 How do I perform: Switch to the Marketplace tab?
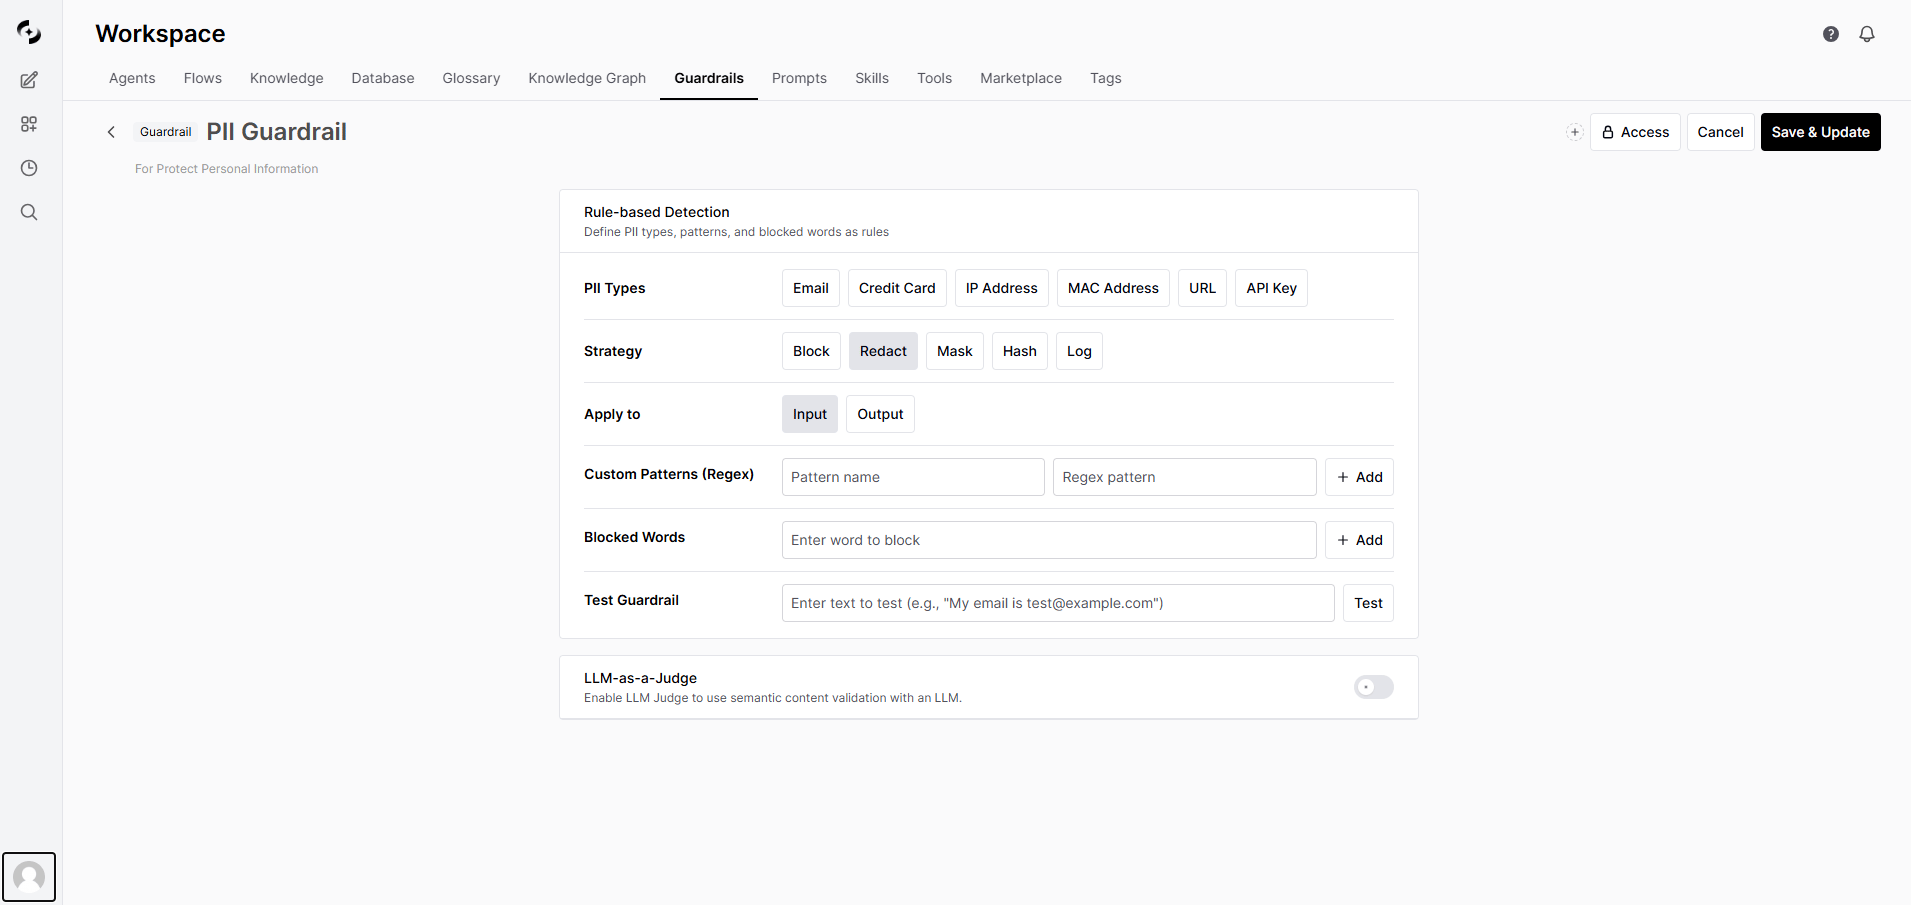pos(1021,78)
